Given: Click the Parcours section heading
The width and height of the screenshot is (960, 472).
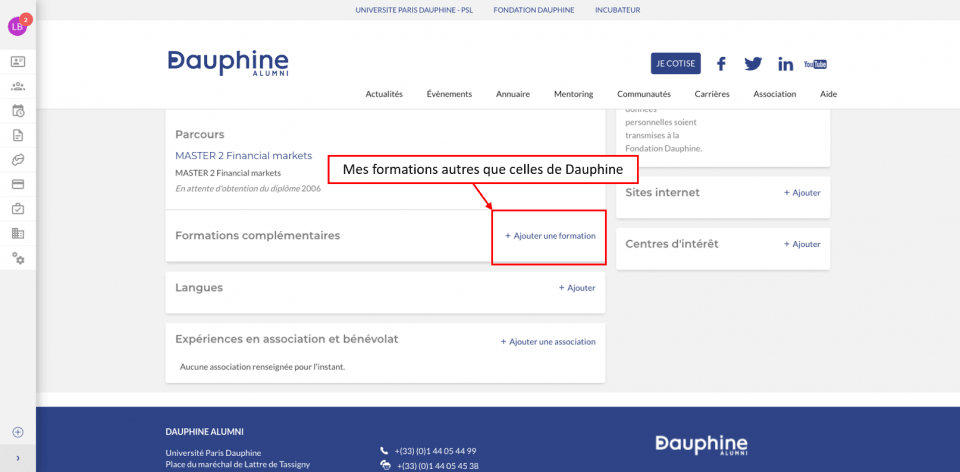Looking at the screenshot, I should coord(200,134).
